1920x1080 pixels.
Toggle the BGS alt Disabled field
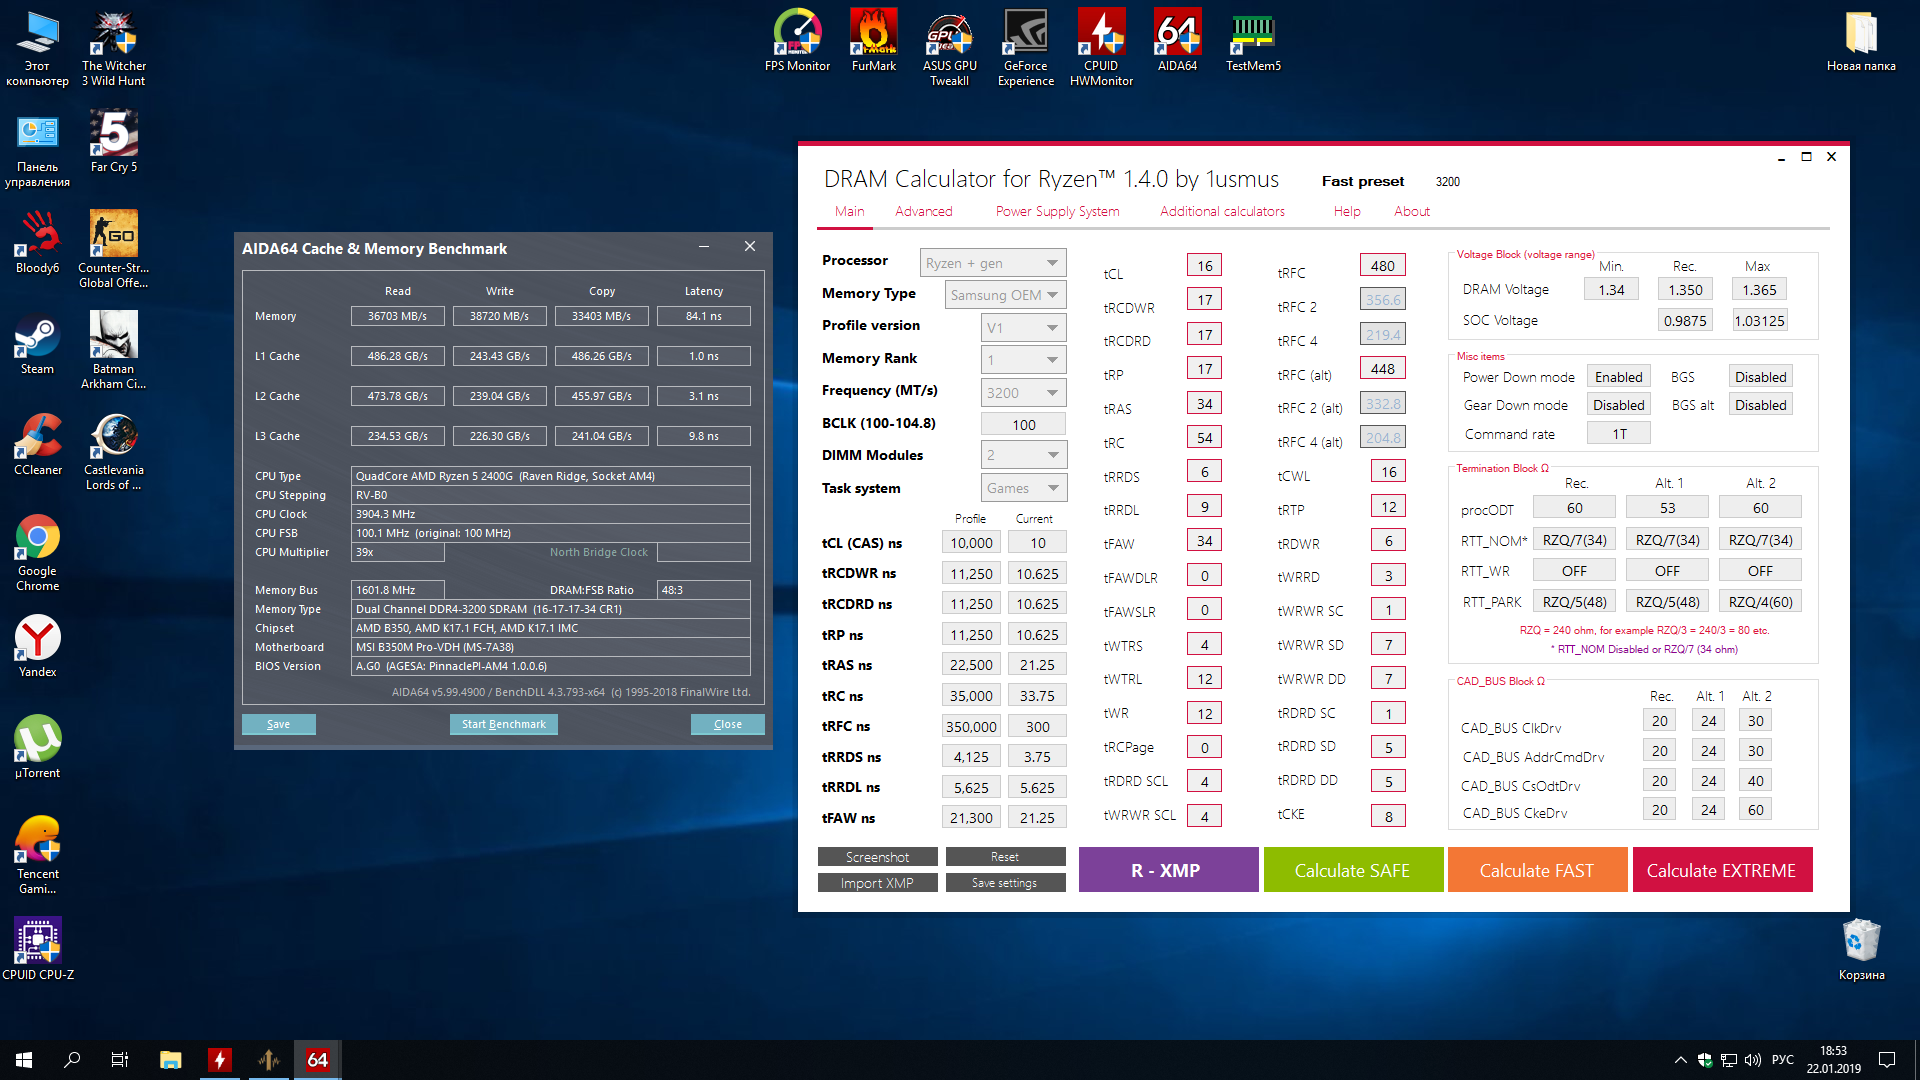(x=1760, y=405)
